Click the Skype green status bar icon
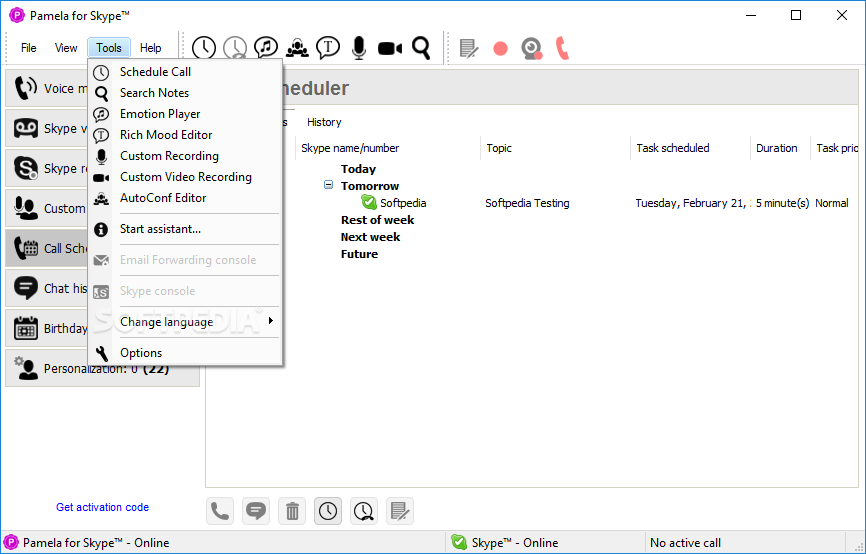866x554 pixels. 458,542
